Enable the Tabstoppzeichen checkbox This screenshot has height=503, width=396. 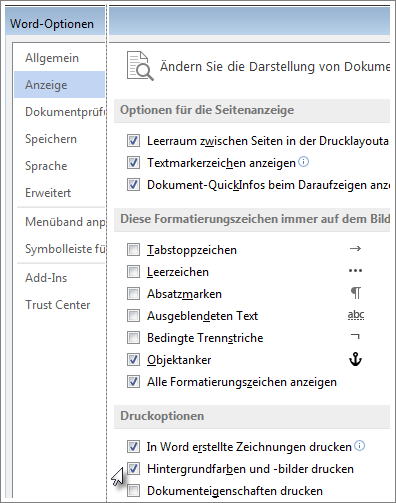tap(133, 250)
